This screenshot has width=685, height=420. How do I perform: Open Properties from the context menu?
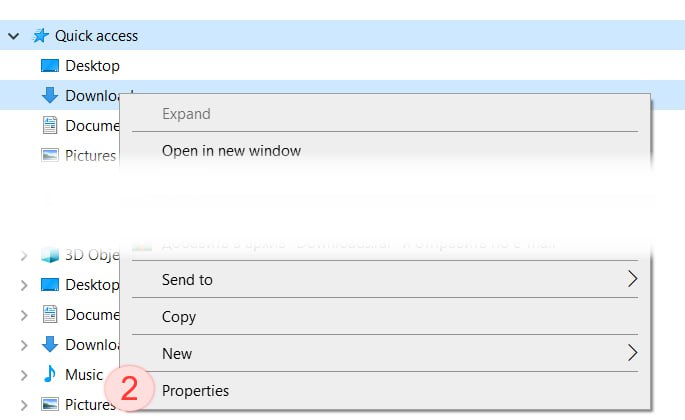click(195, 391)
